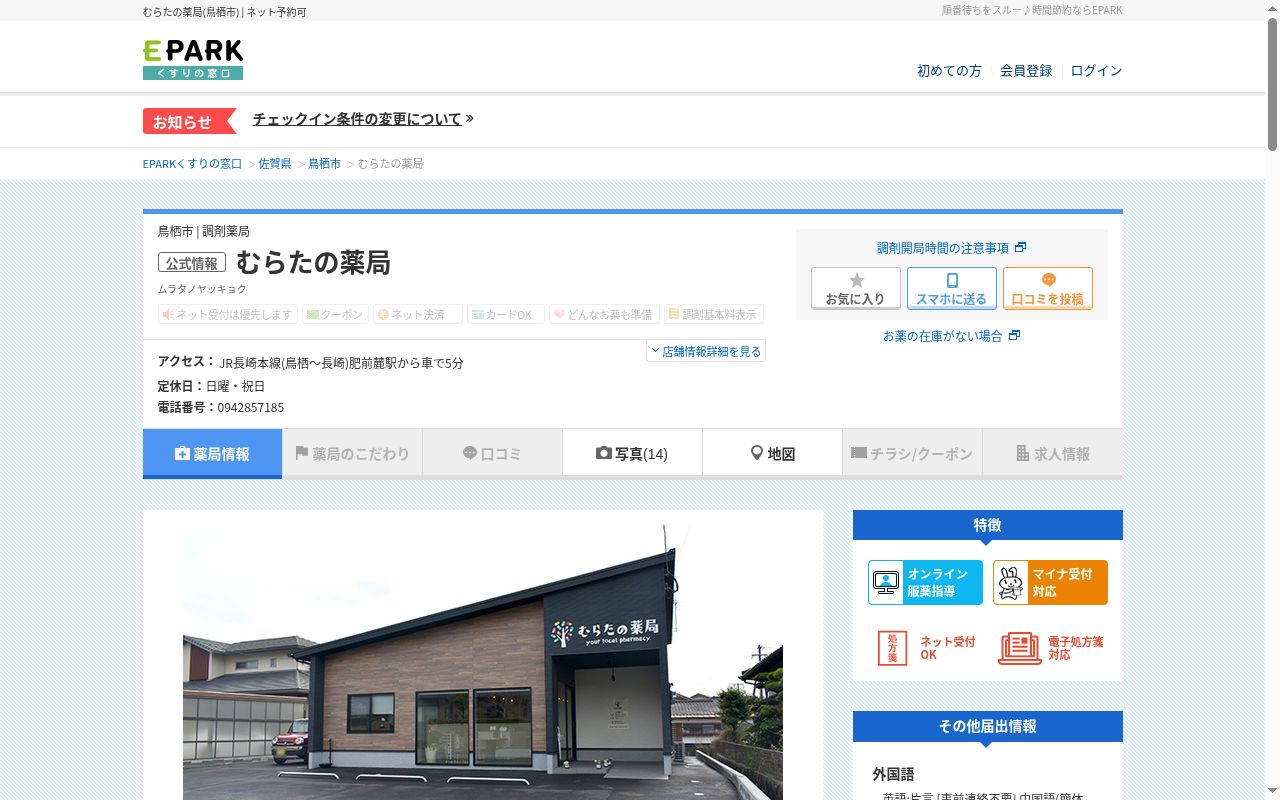Click the ネット受付は優先します tag
Image resolution: width=1280 pixels, height=800 pixels.
(x=228, y=314)
